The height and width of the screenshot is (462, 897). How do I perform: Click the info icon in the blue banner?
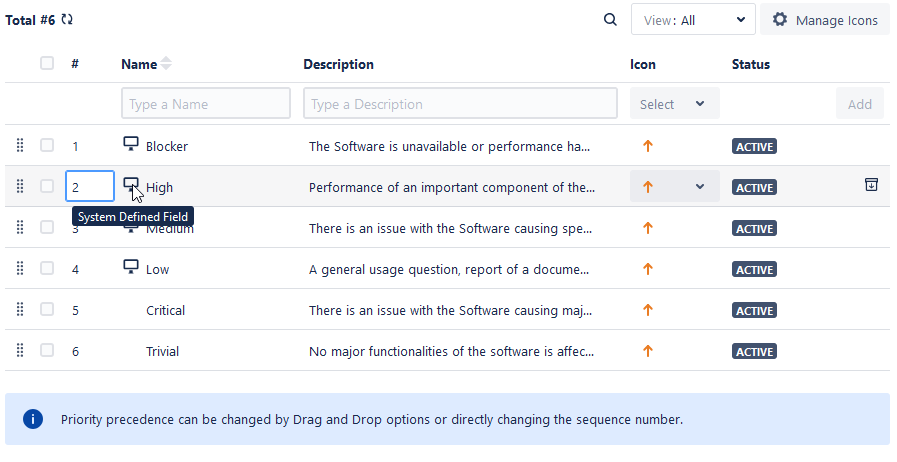click(x=33, y=419)
